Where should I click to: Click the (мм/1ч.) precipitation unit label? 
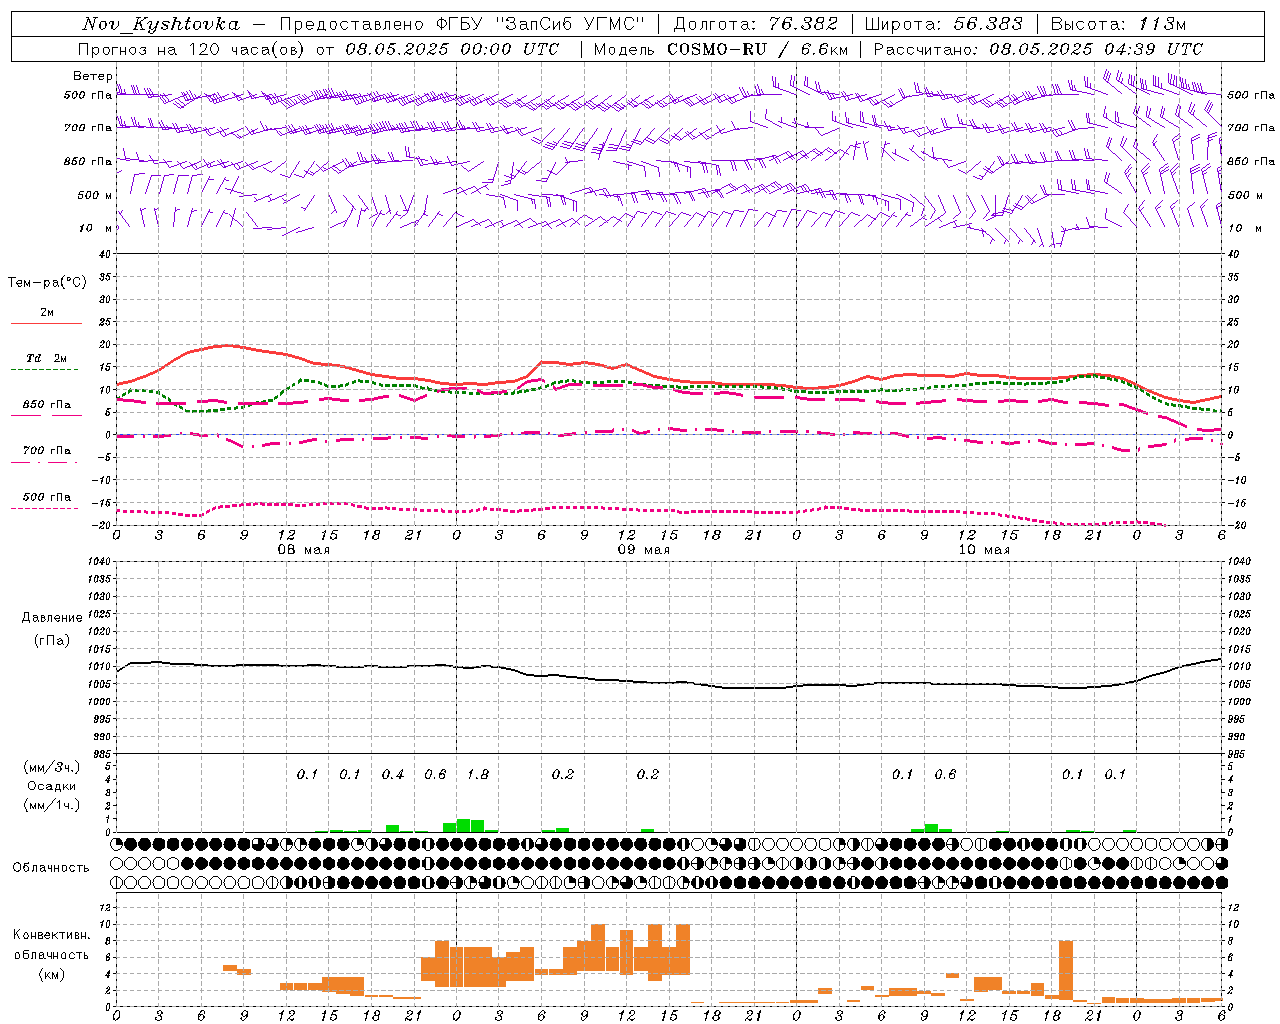click(51, 805)
